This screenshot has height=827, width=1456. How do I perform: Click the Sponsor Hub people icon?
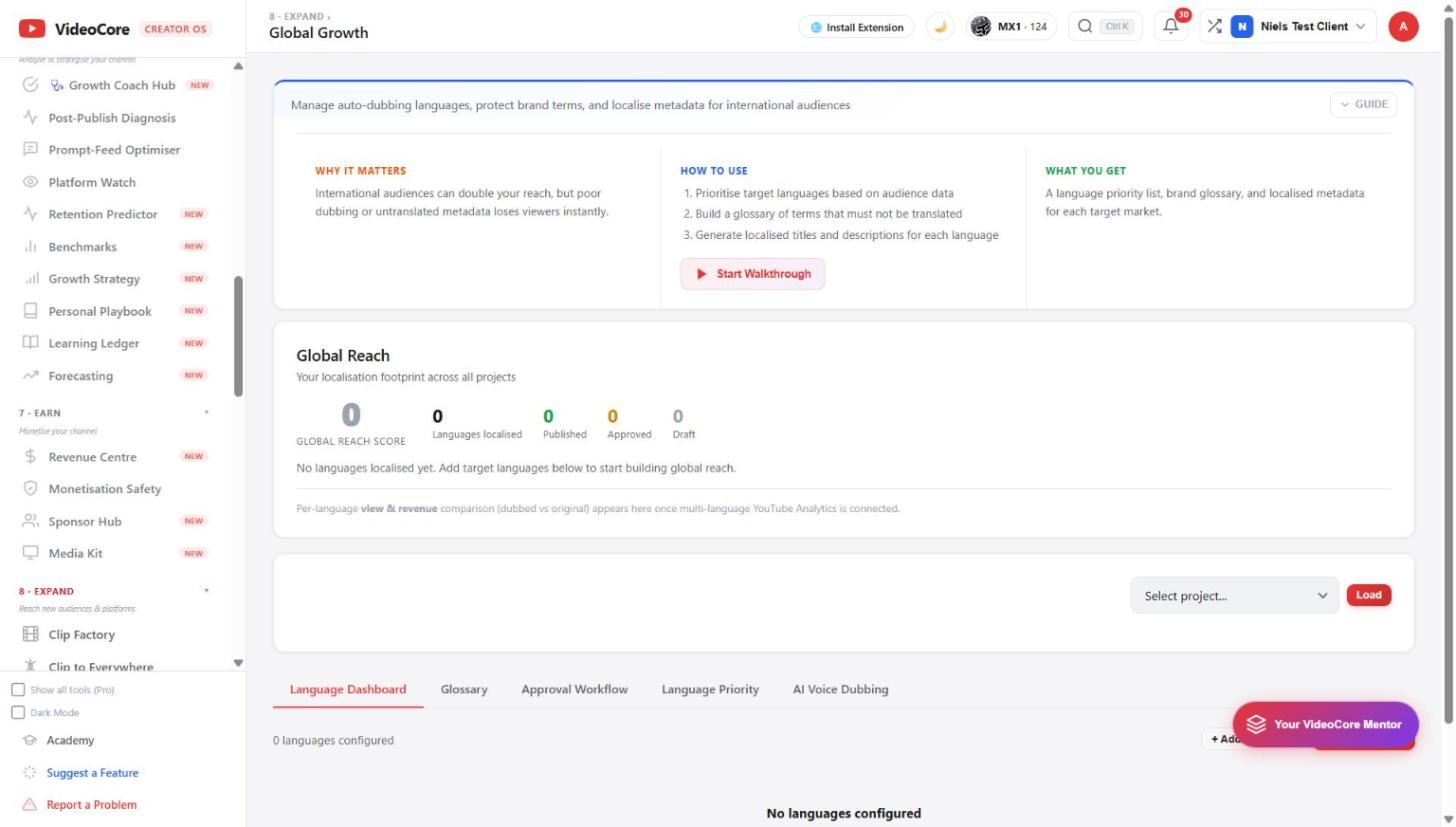[x=31, y=521]
